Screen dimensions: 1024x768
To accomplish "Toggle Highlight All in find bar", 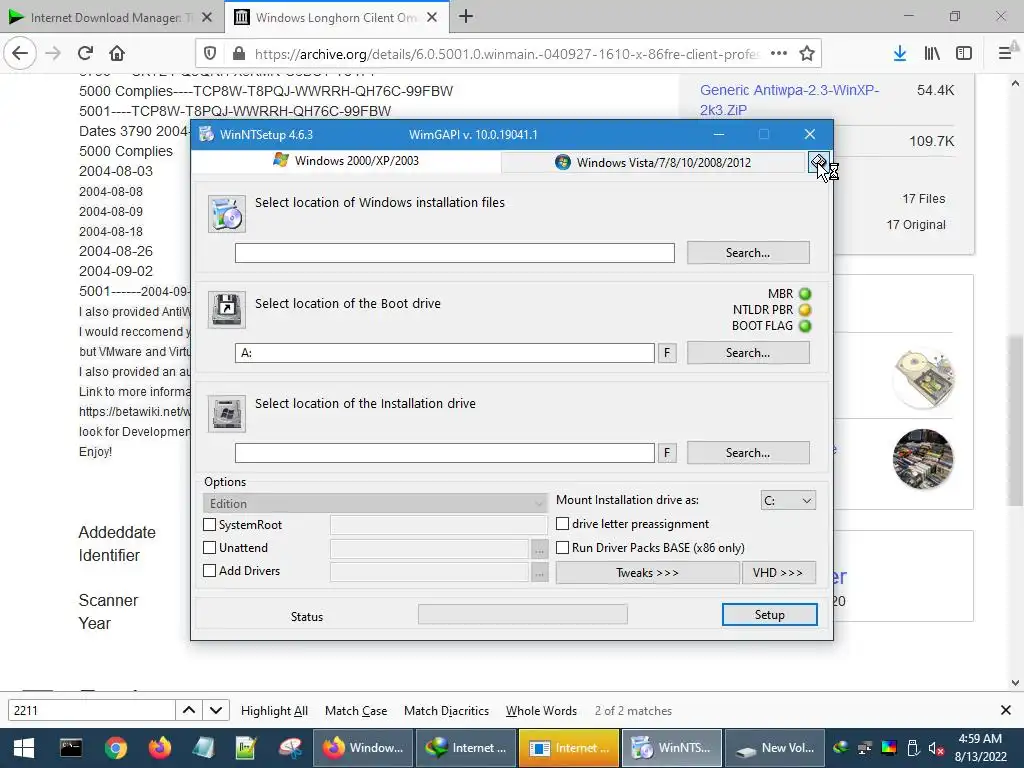I will [274, 711].
